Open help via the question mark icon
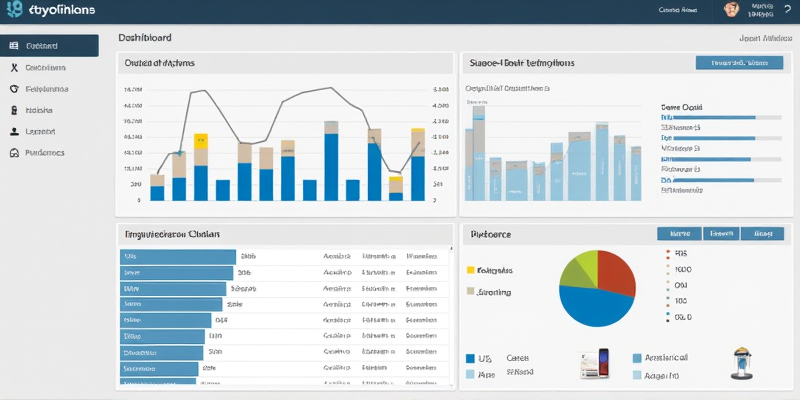 [x=788, y=8]
